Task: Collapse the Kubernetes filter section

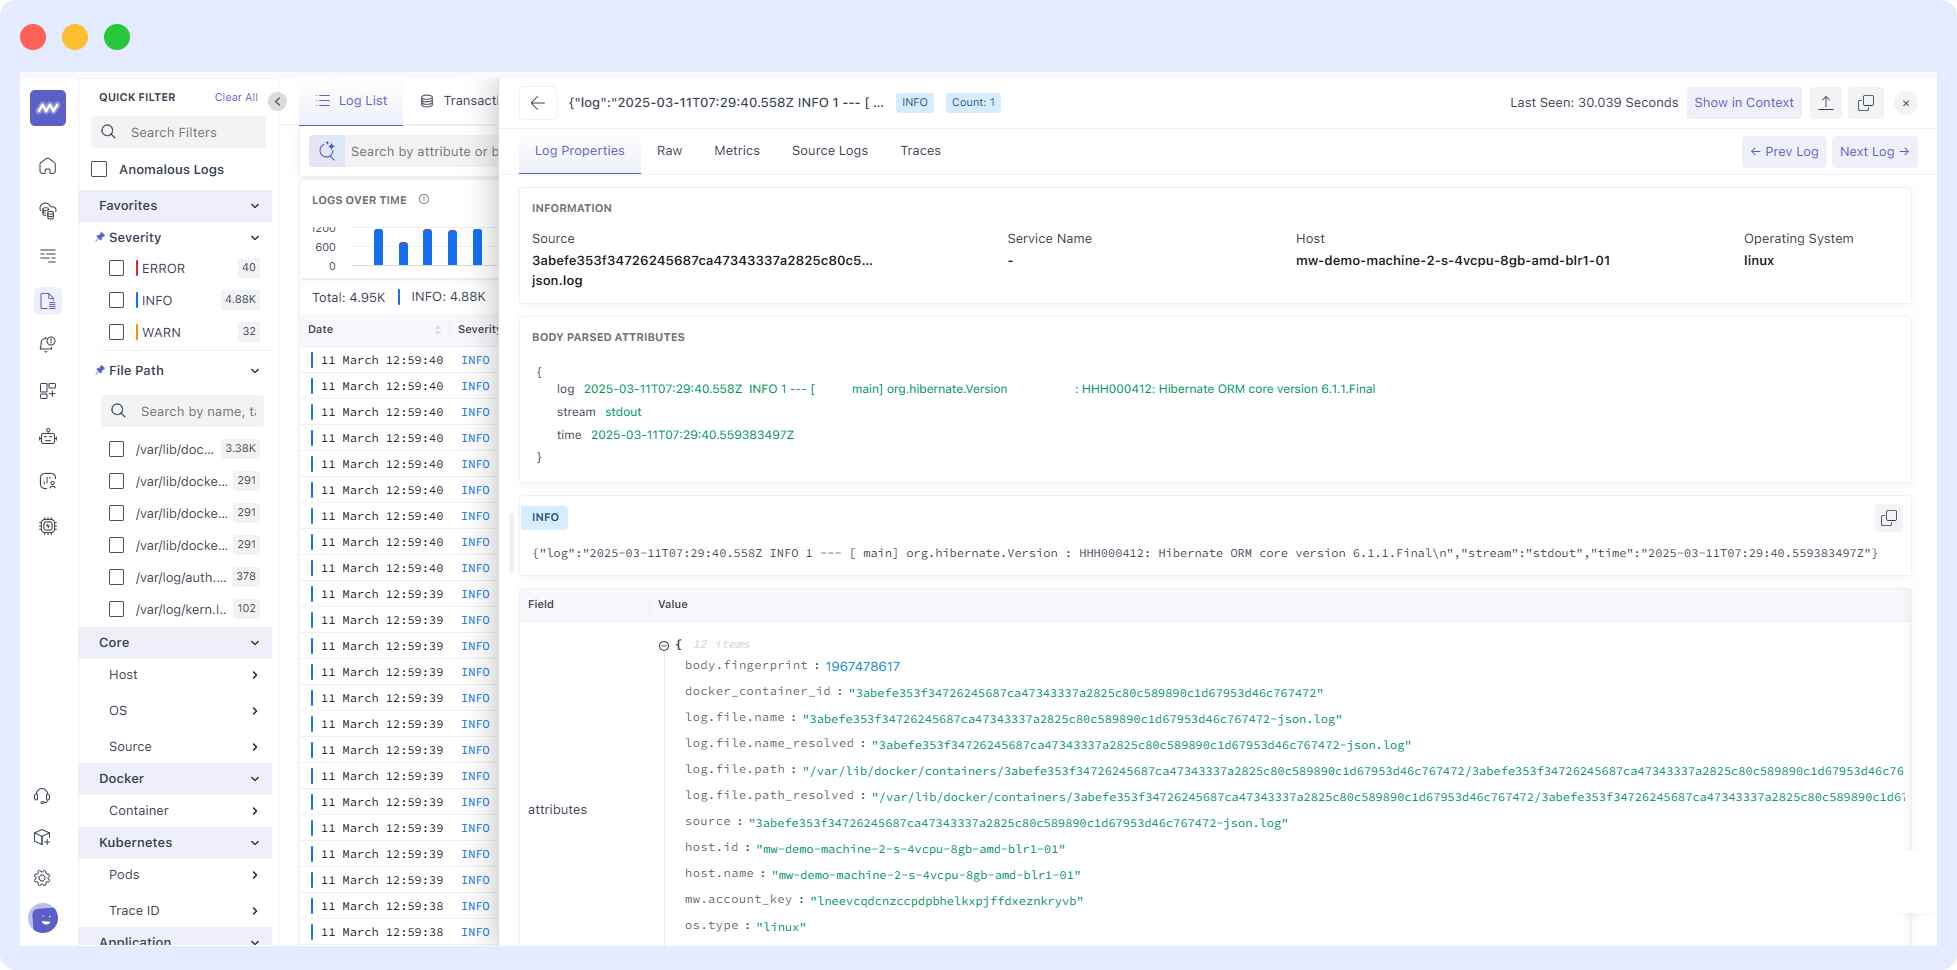Action: 255,842
